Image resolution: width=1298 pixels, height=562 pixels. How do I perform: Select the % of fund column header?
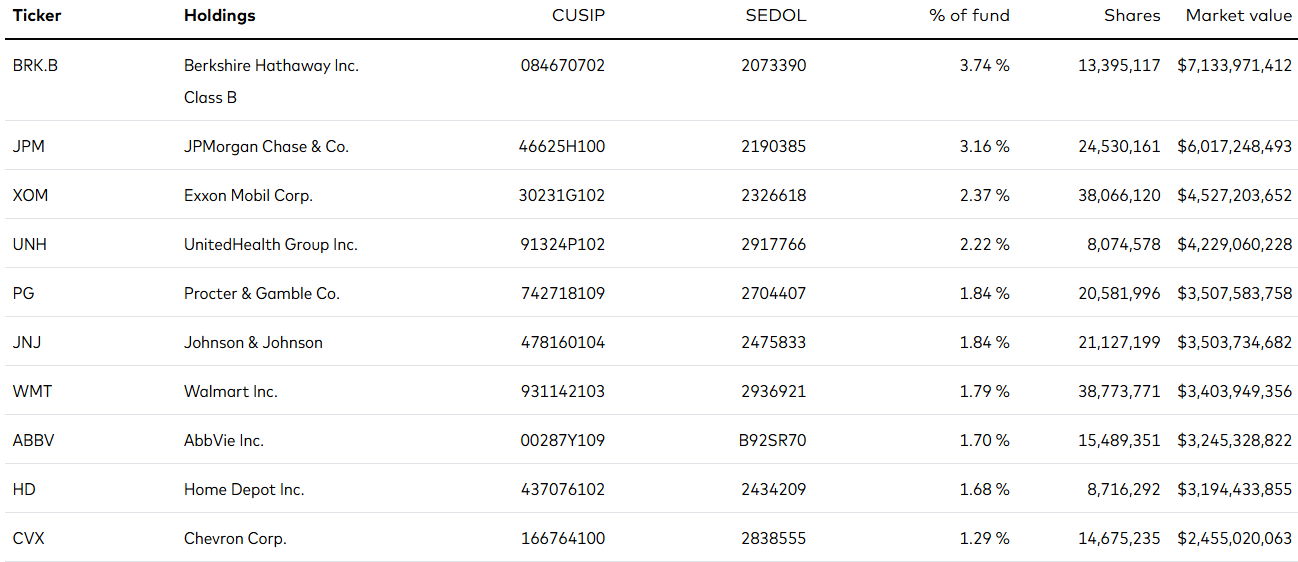969,16
